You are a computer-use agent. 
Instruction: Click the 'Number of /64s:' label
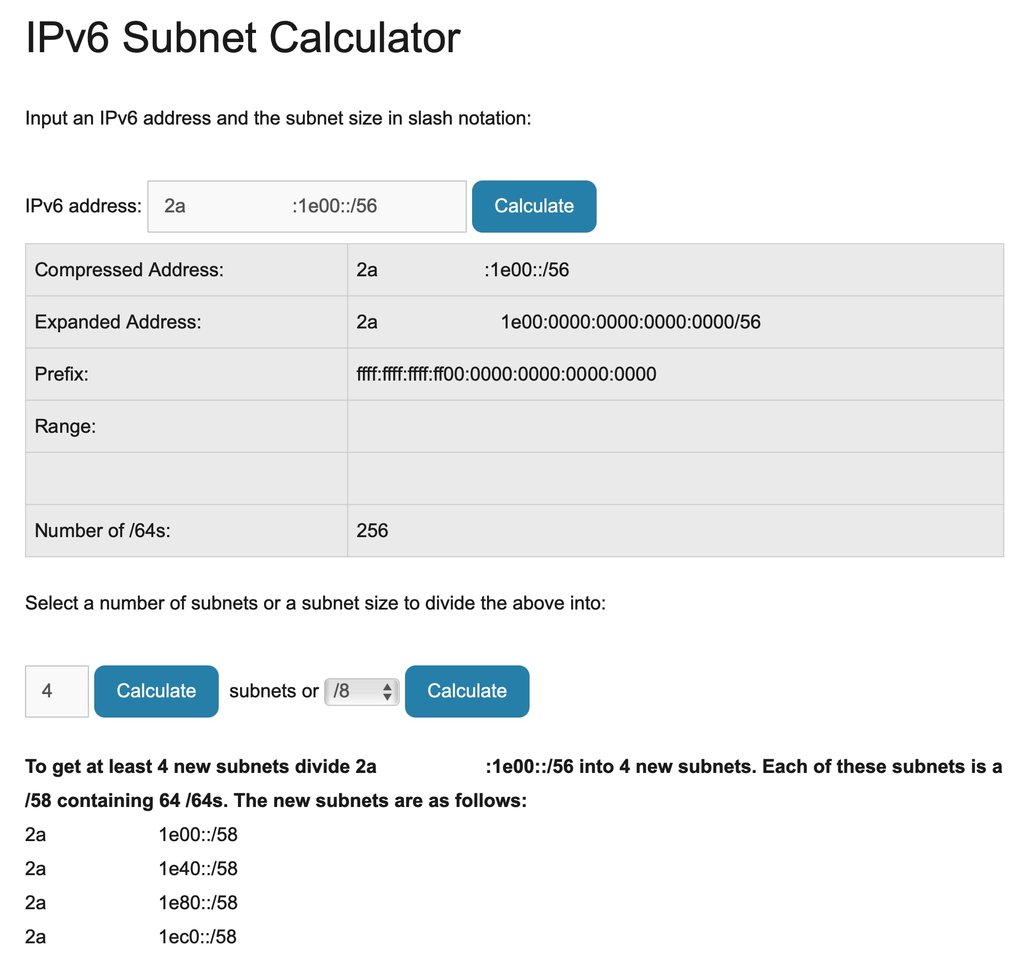pyautogui.click(x=102, y=530)
